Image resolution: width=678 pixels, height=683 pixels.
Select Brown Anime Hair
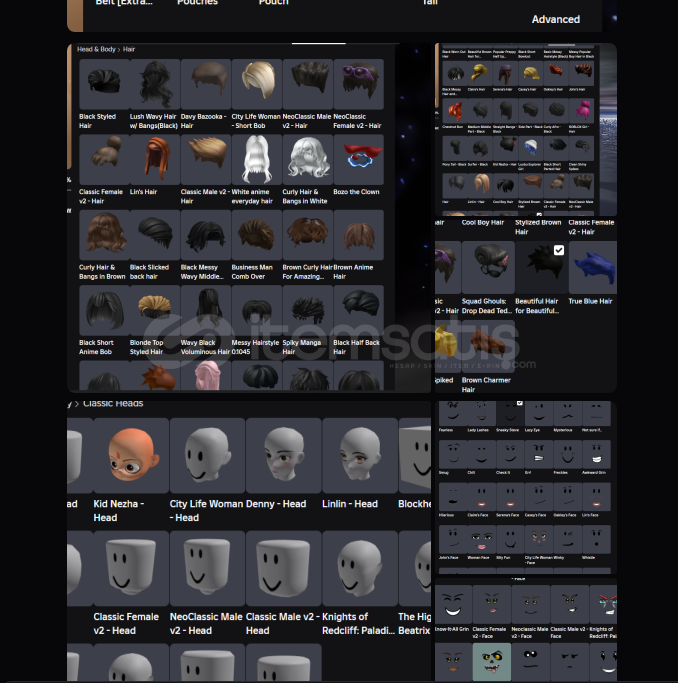[359, 235]
